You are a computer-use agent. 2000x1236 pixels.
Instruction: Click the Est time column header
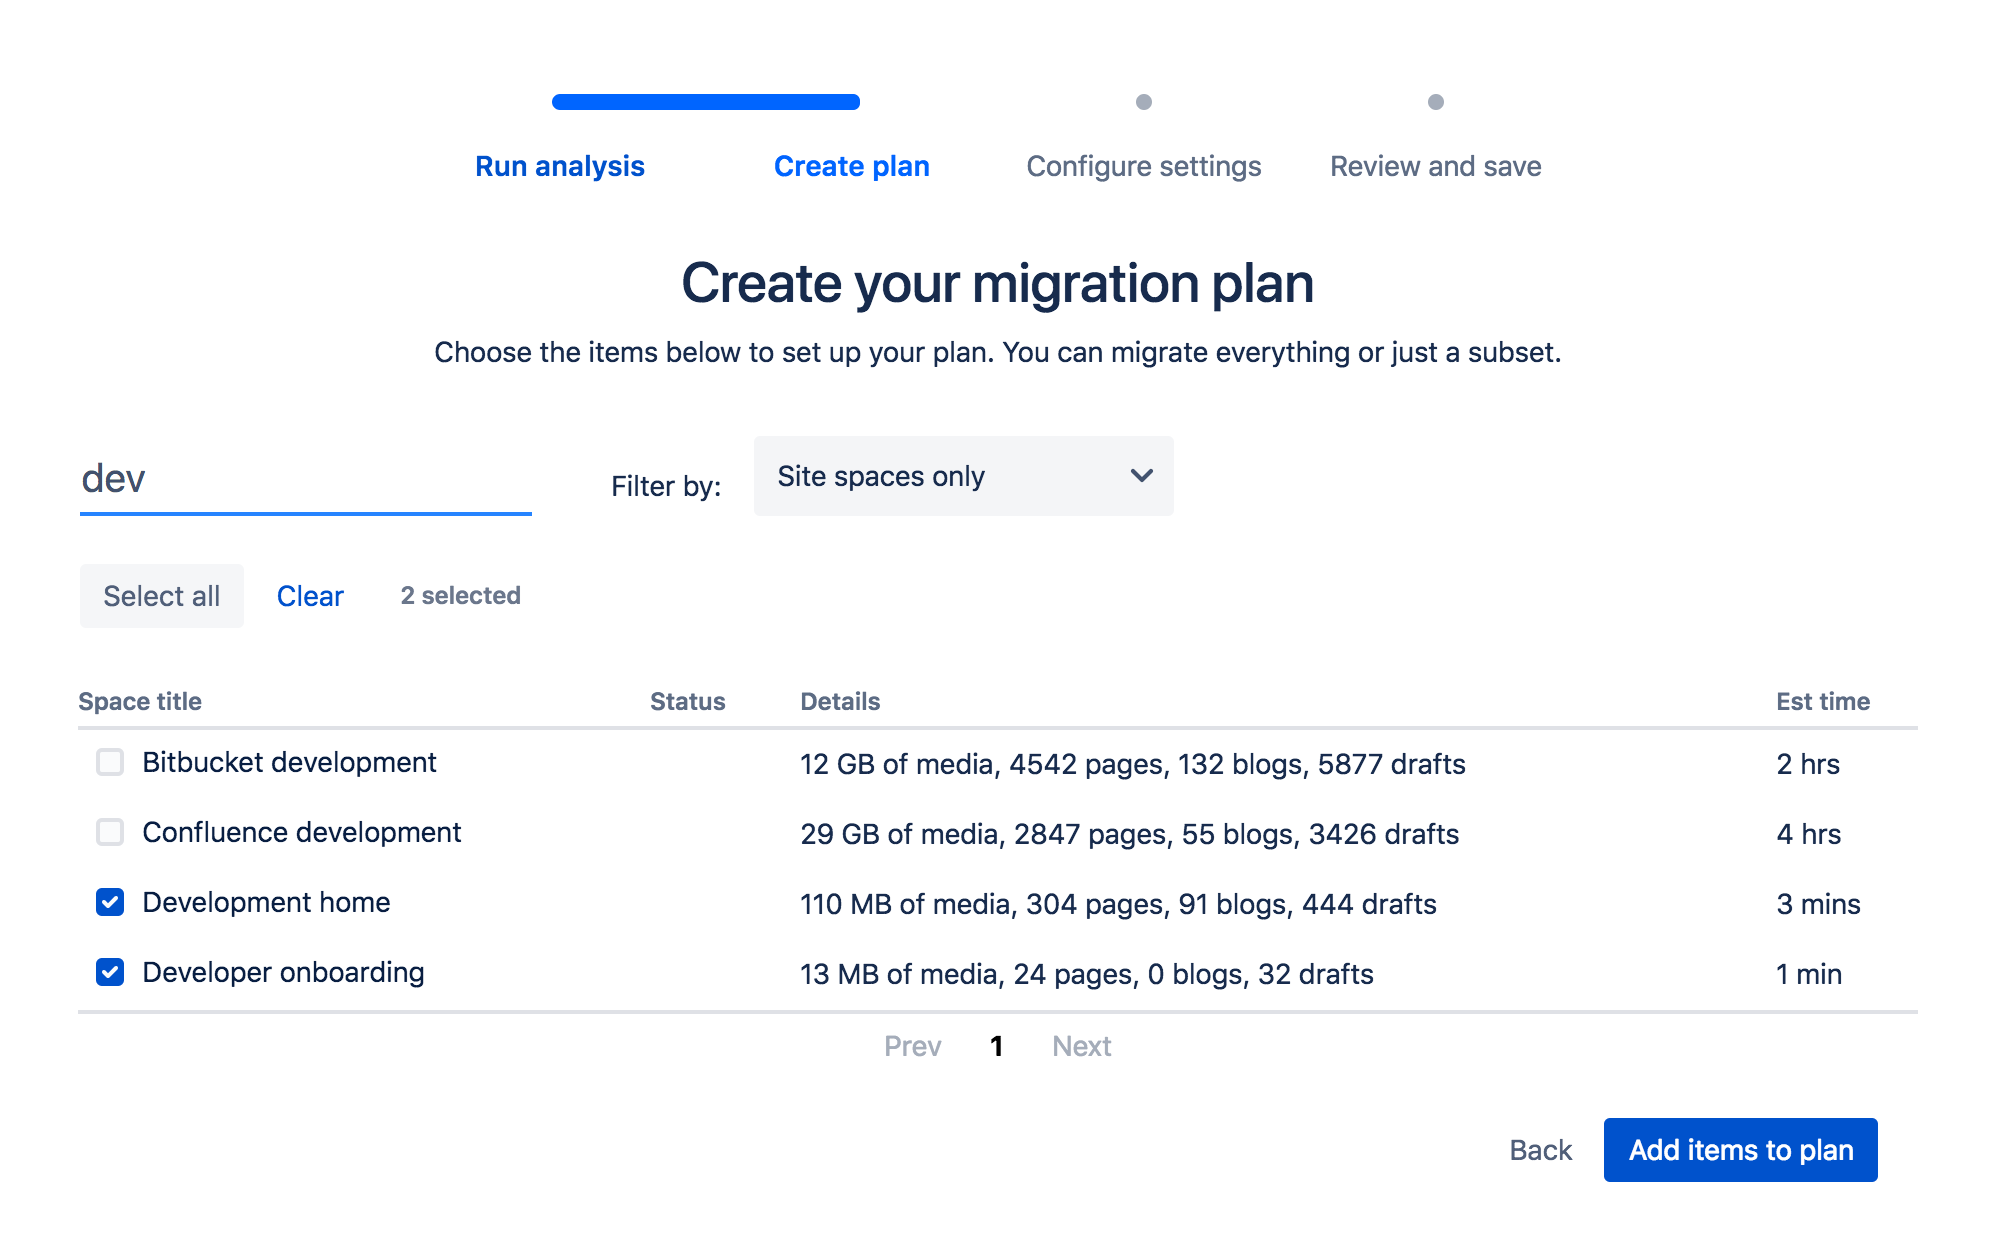pyautogui.click(x=1823, y=702)
